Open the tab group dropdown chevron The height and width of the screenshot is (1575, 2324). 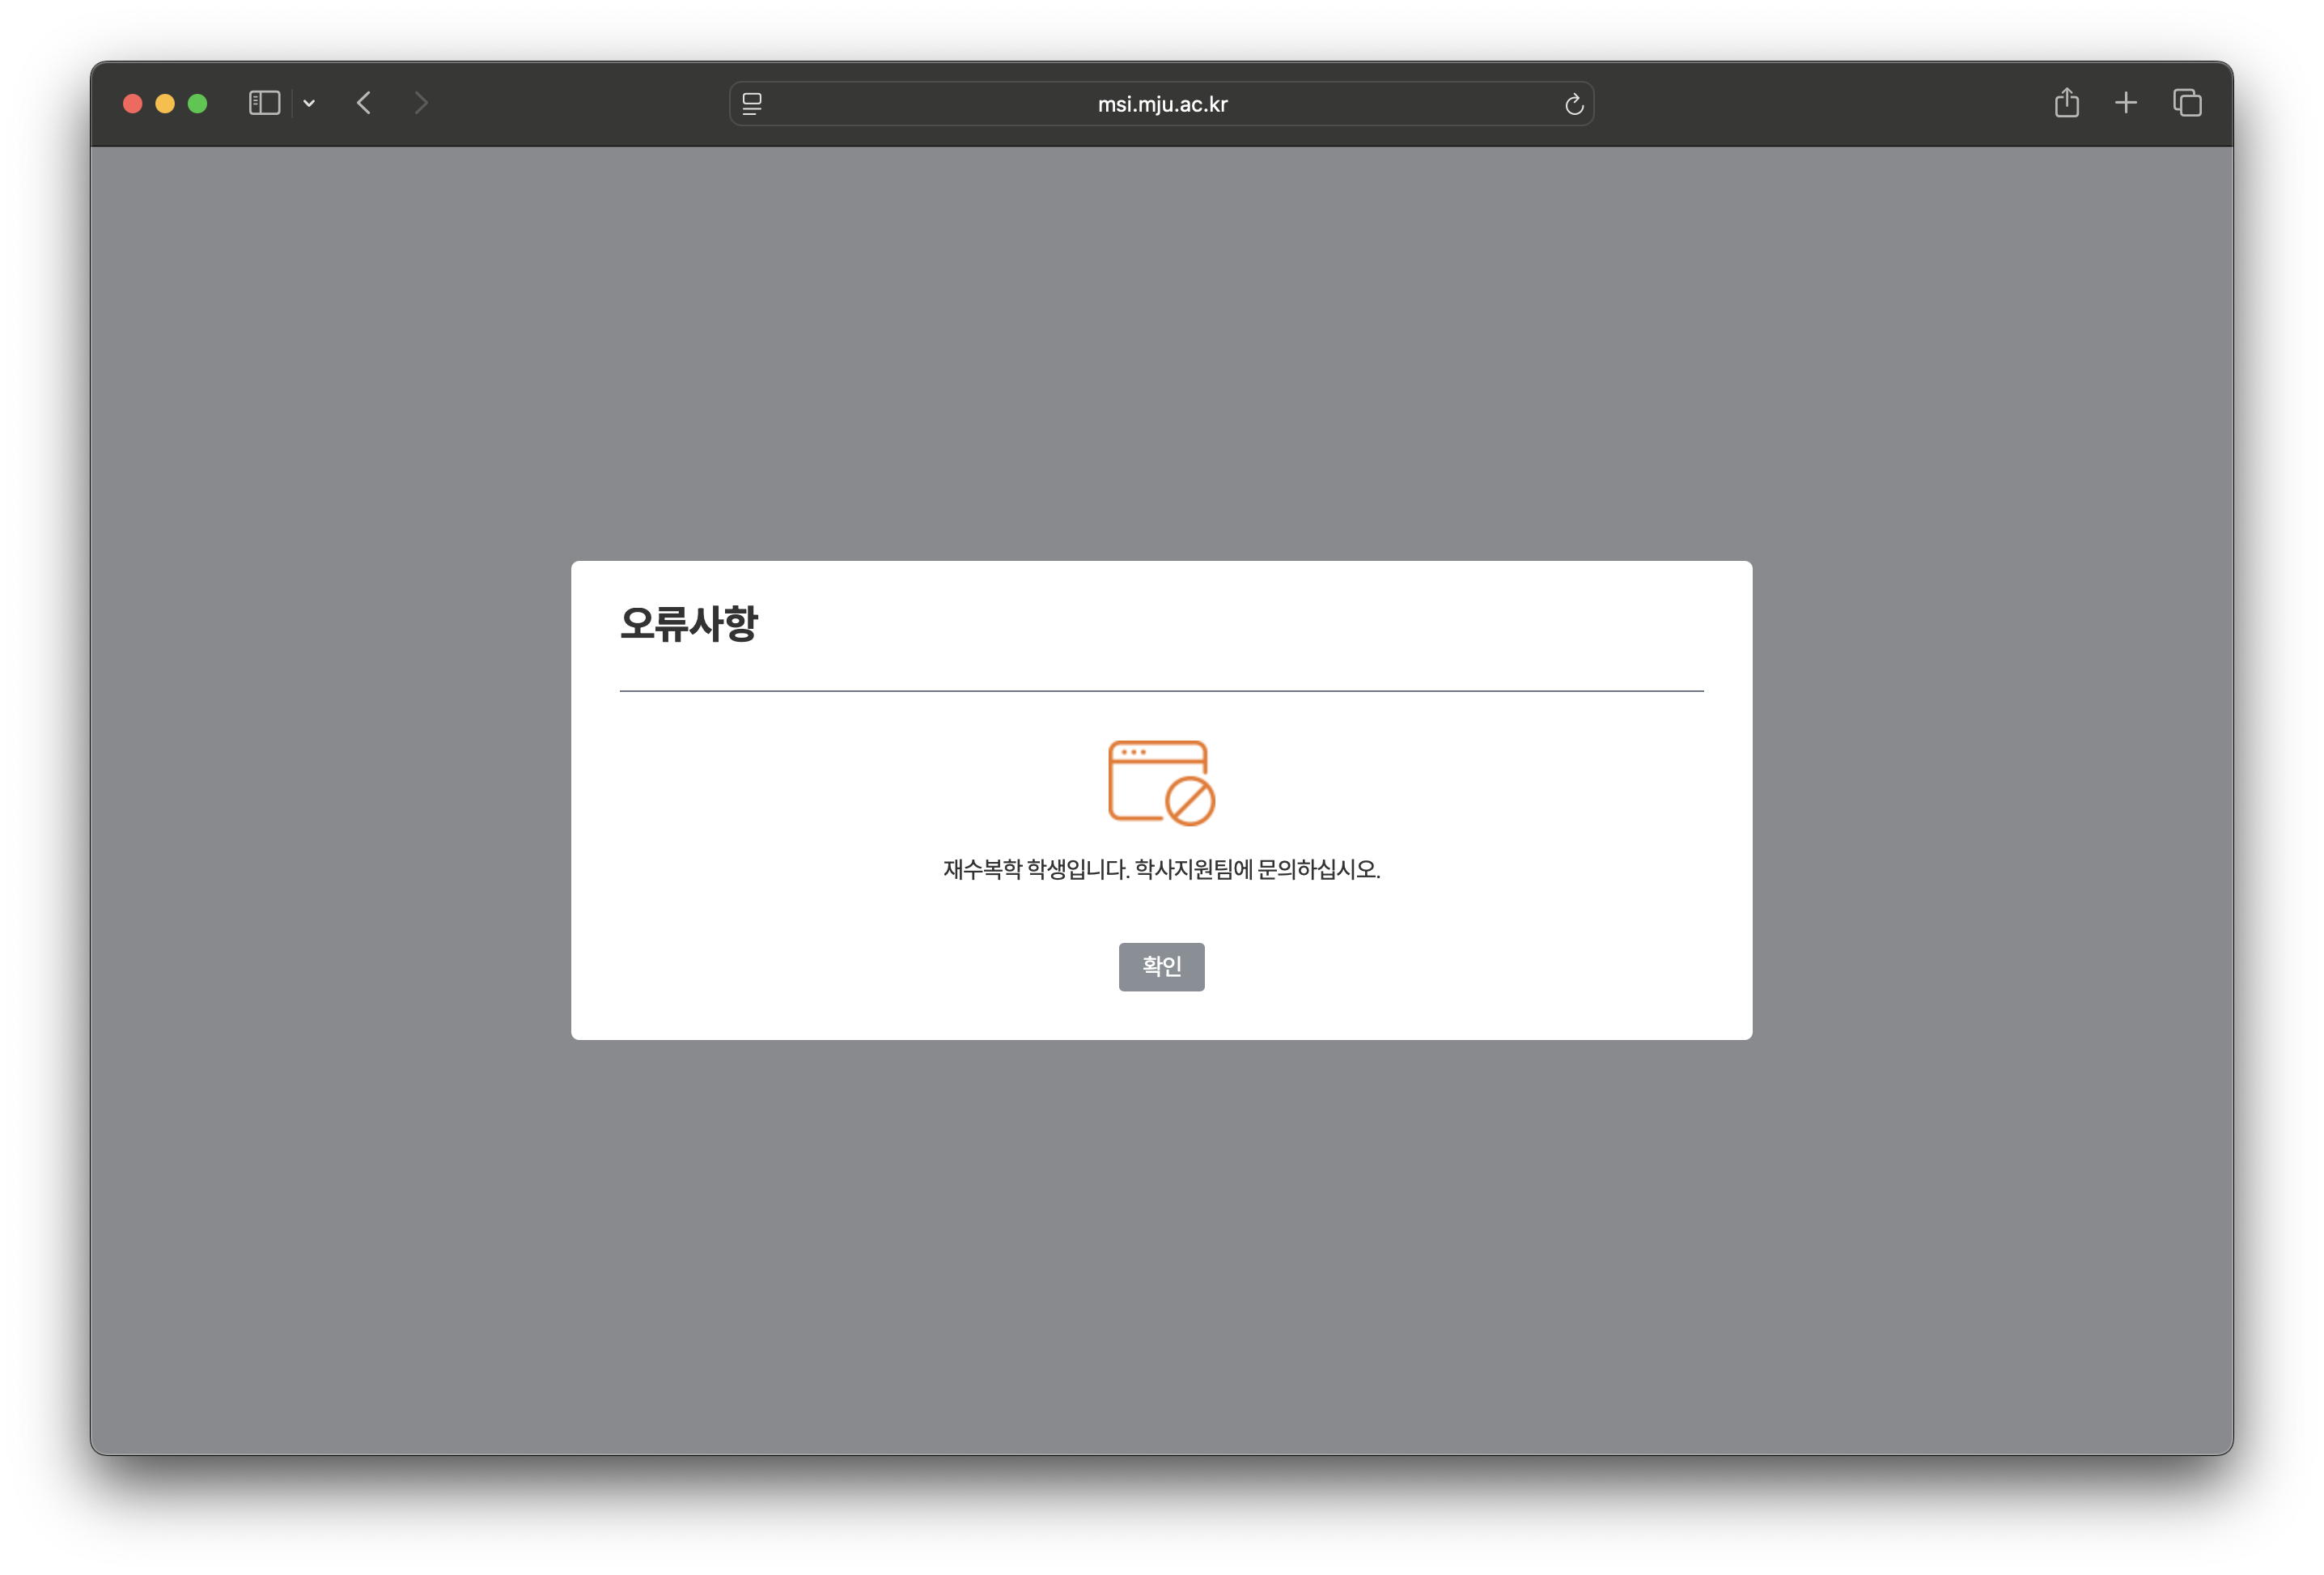pyautogui.click(x=309, y=103)
